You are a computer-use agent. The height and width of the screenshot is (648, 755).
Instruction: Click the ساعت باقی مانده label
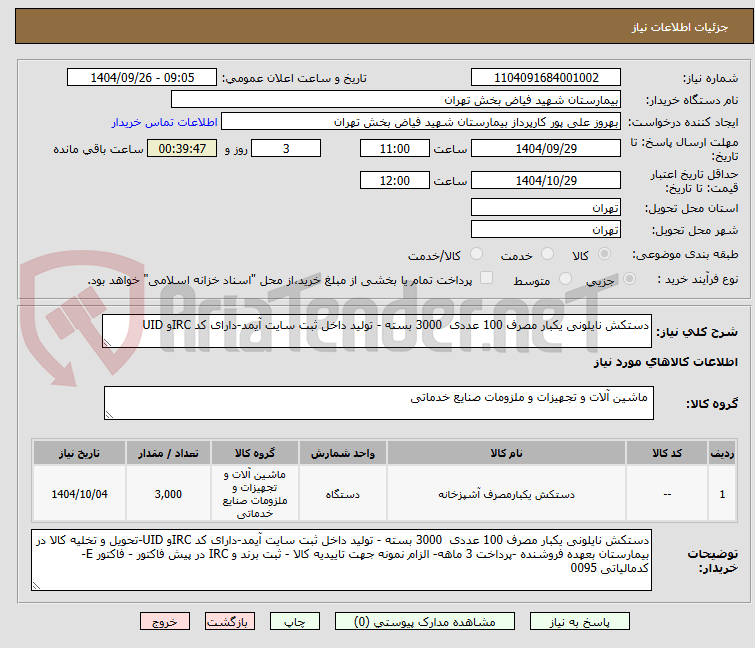point(98,149)
